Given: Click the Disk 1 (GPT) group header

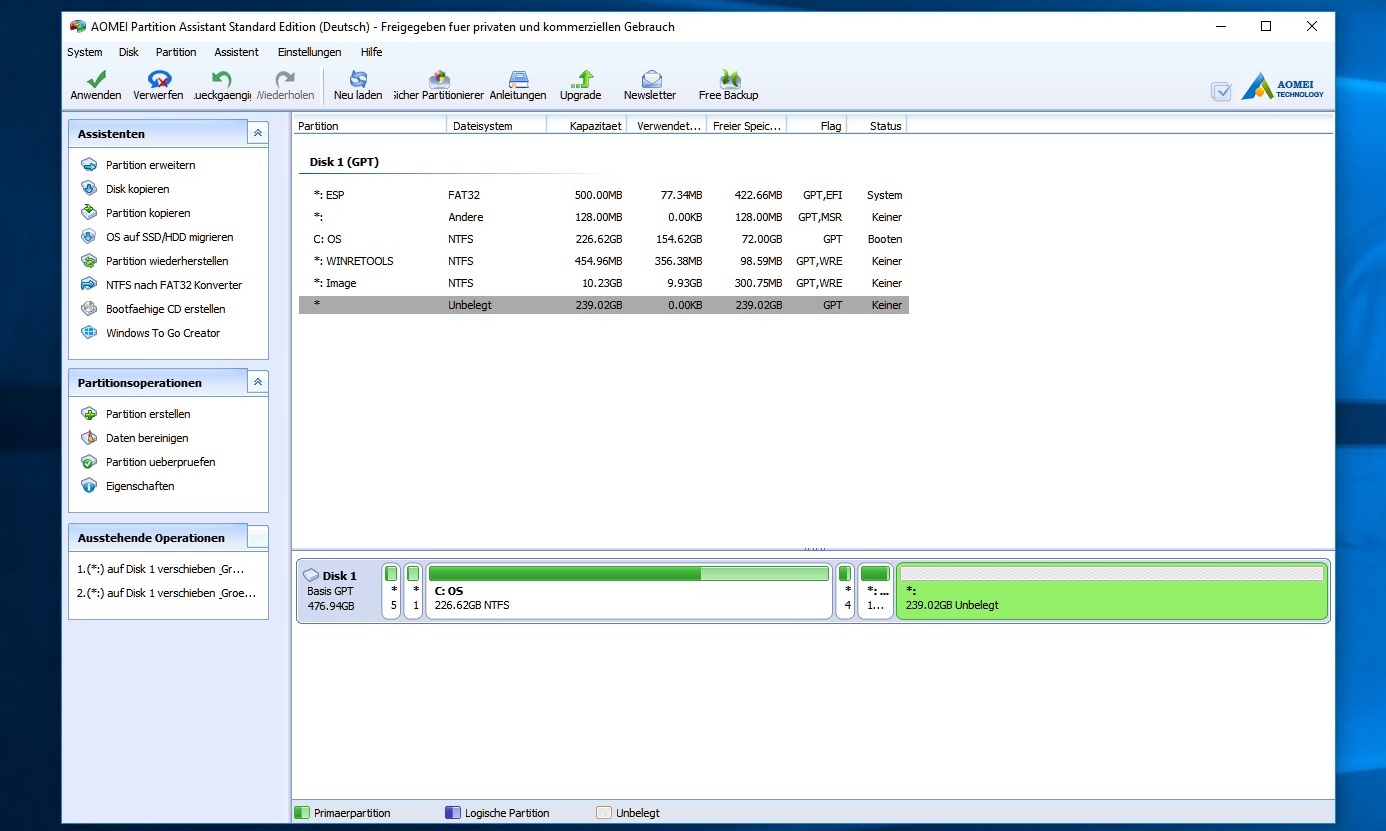Looking at the screenshot, I should point(344,162).
